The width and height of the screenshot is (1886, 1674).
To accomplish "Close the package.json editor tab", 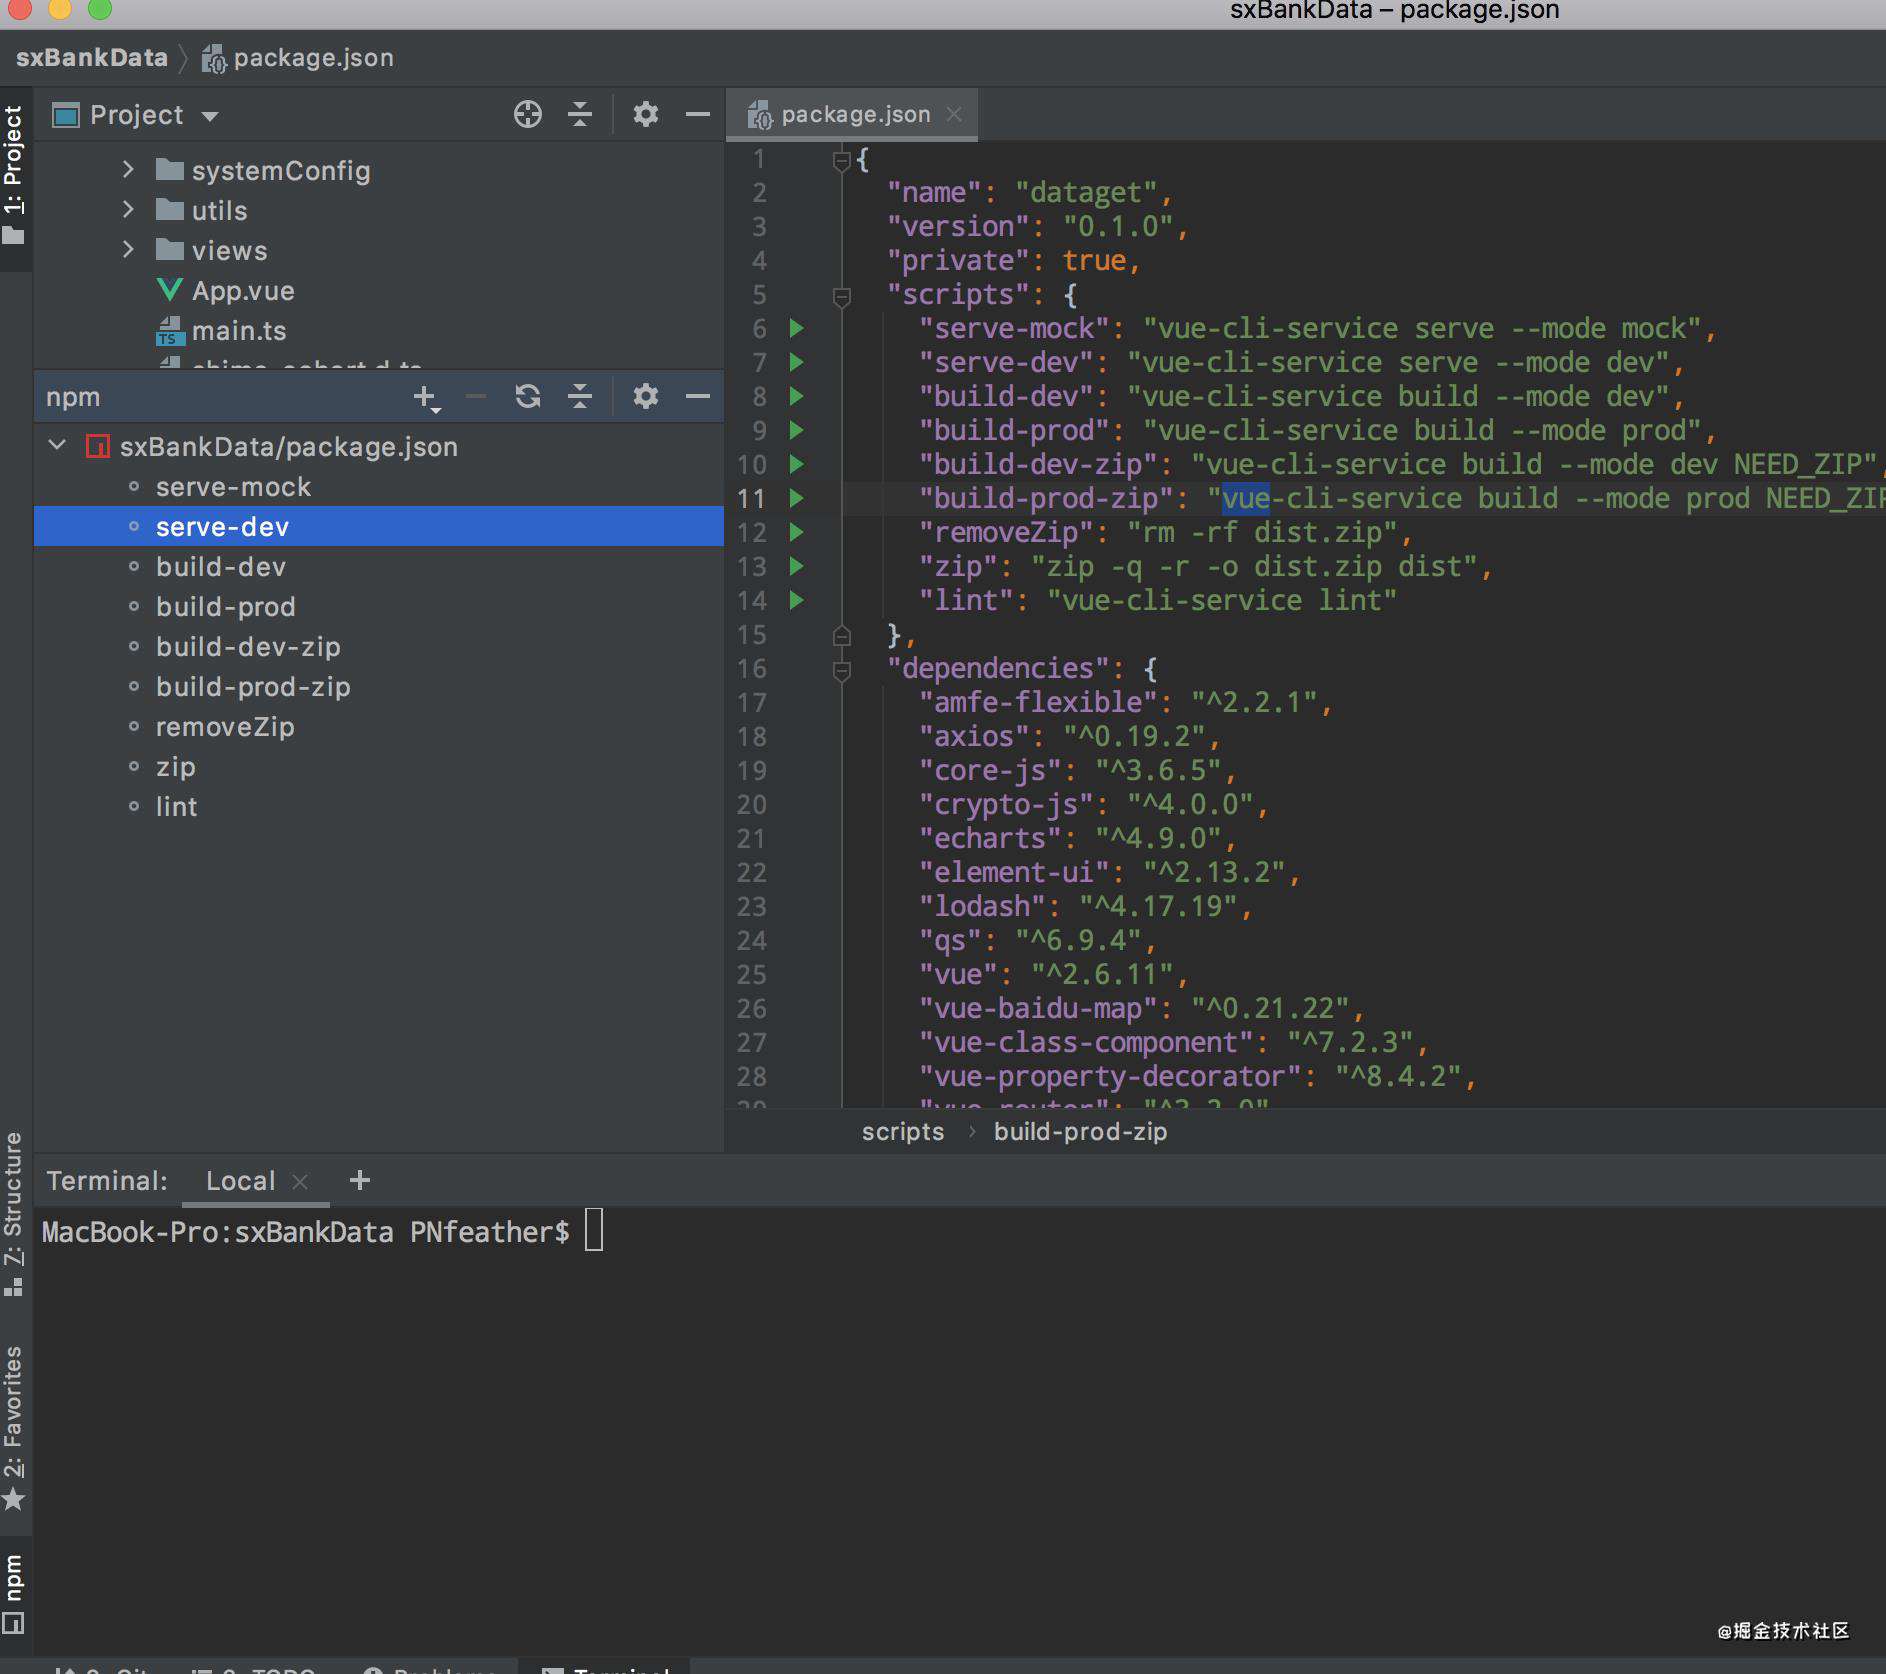I will coord(954,115).
